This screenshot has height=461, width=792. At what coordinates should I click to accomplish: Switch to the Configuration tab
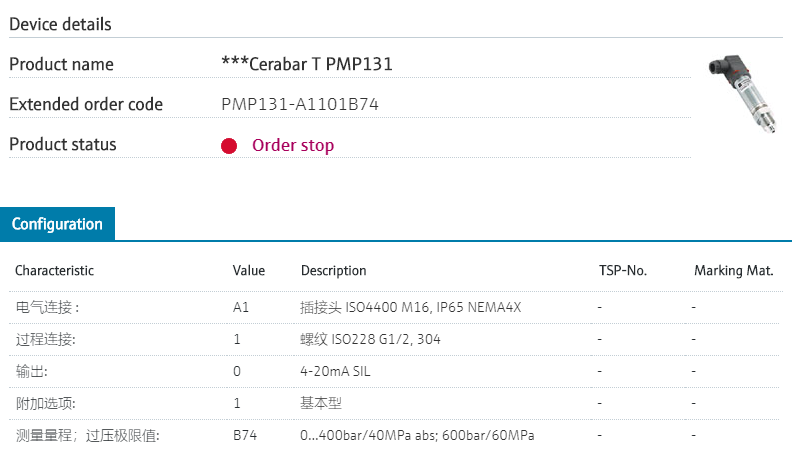pos(57,224)
